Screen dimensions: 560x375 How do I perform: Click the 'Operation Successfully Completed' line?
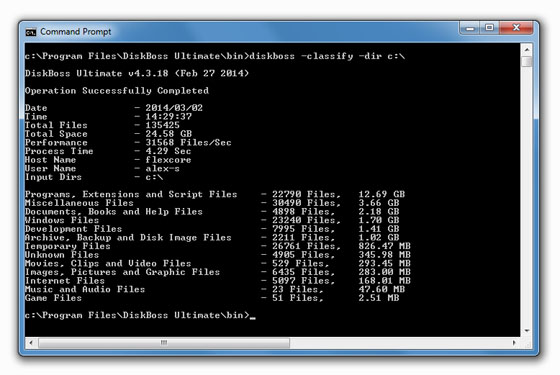click(x=117, y=91)
